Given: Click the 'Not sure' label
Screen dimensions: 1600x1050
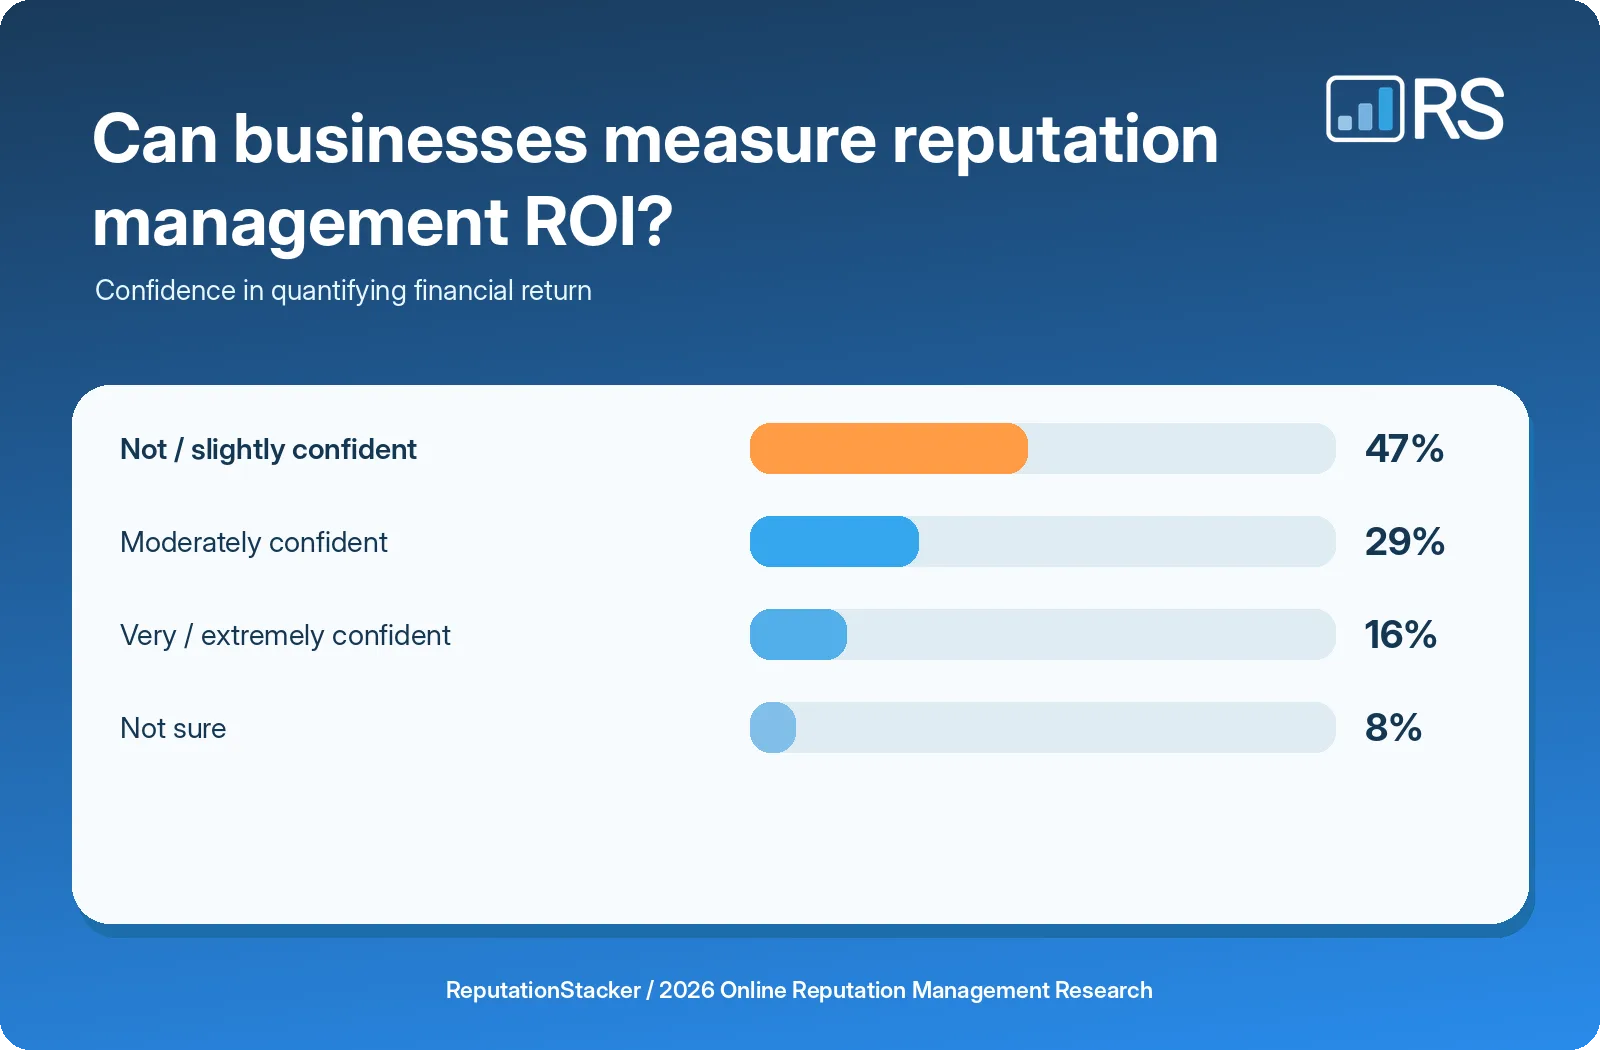Looking at the screenshot, I should (173, 728).
